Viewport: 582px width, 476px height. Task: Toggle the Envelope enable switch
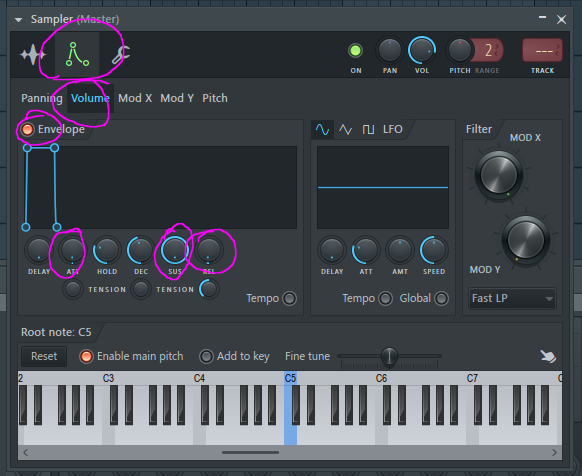27,130
